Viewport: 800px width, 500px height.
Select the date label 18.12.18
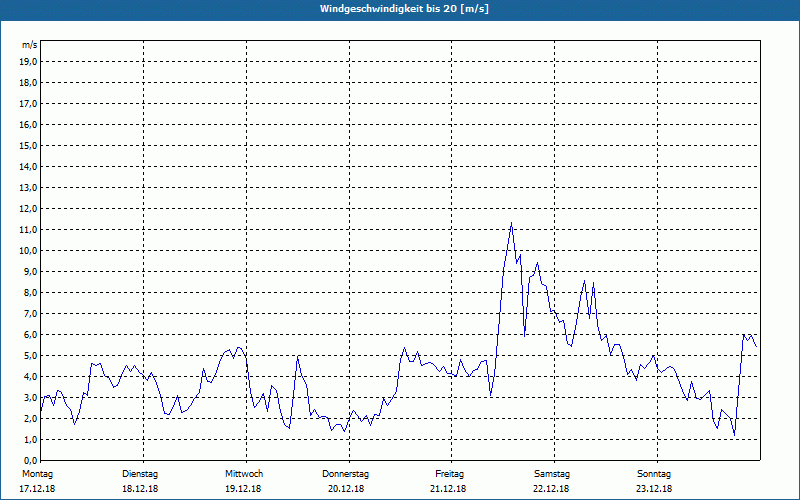click(x=140, y=489)
